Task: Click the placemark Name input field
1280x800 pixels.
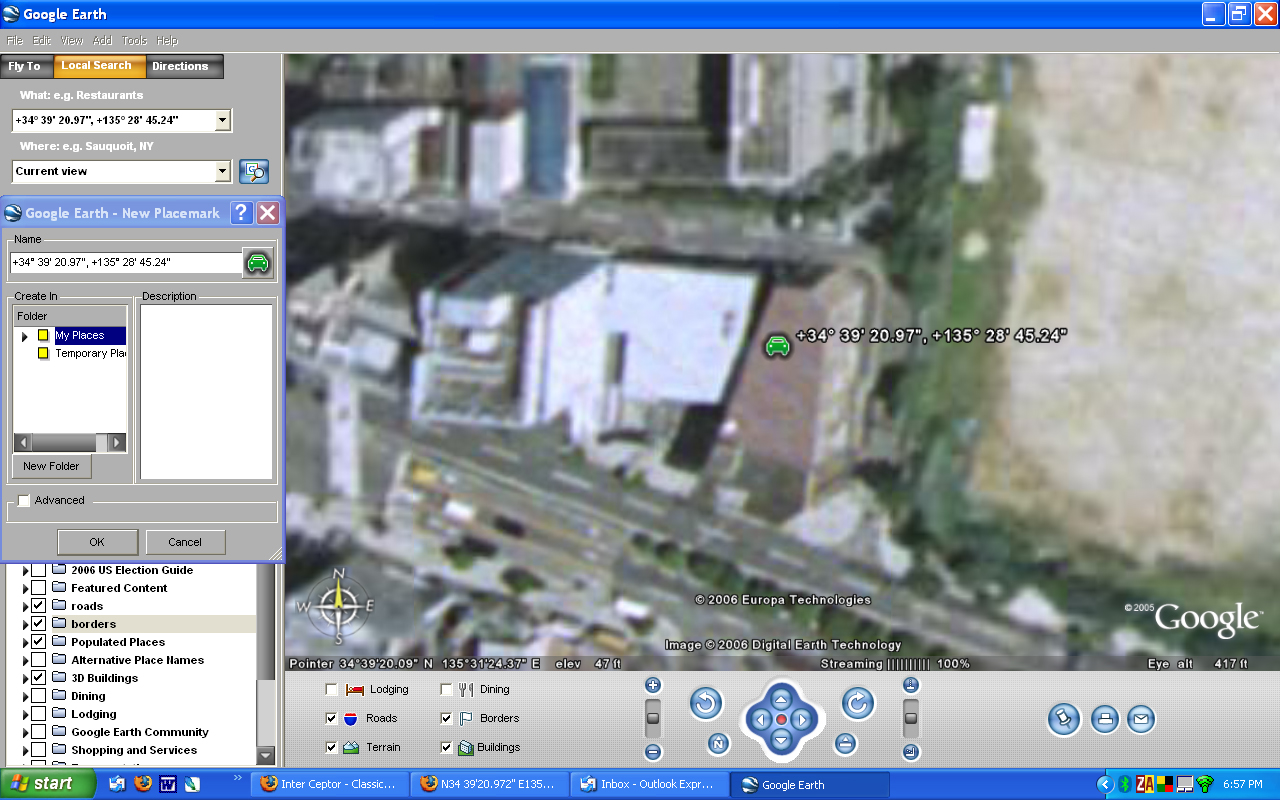Action: (126, 263)
